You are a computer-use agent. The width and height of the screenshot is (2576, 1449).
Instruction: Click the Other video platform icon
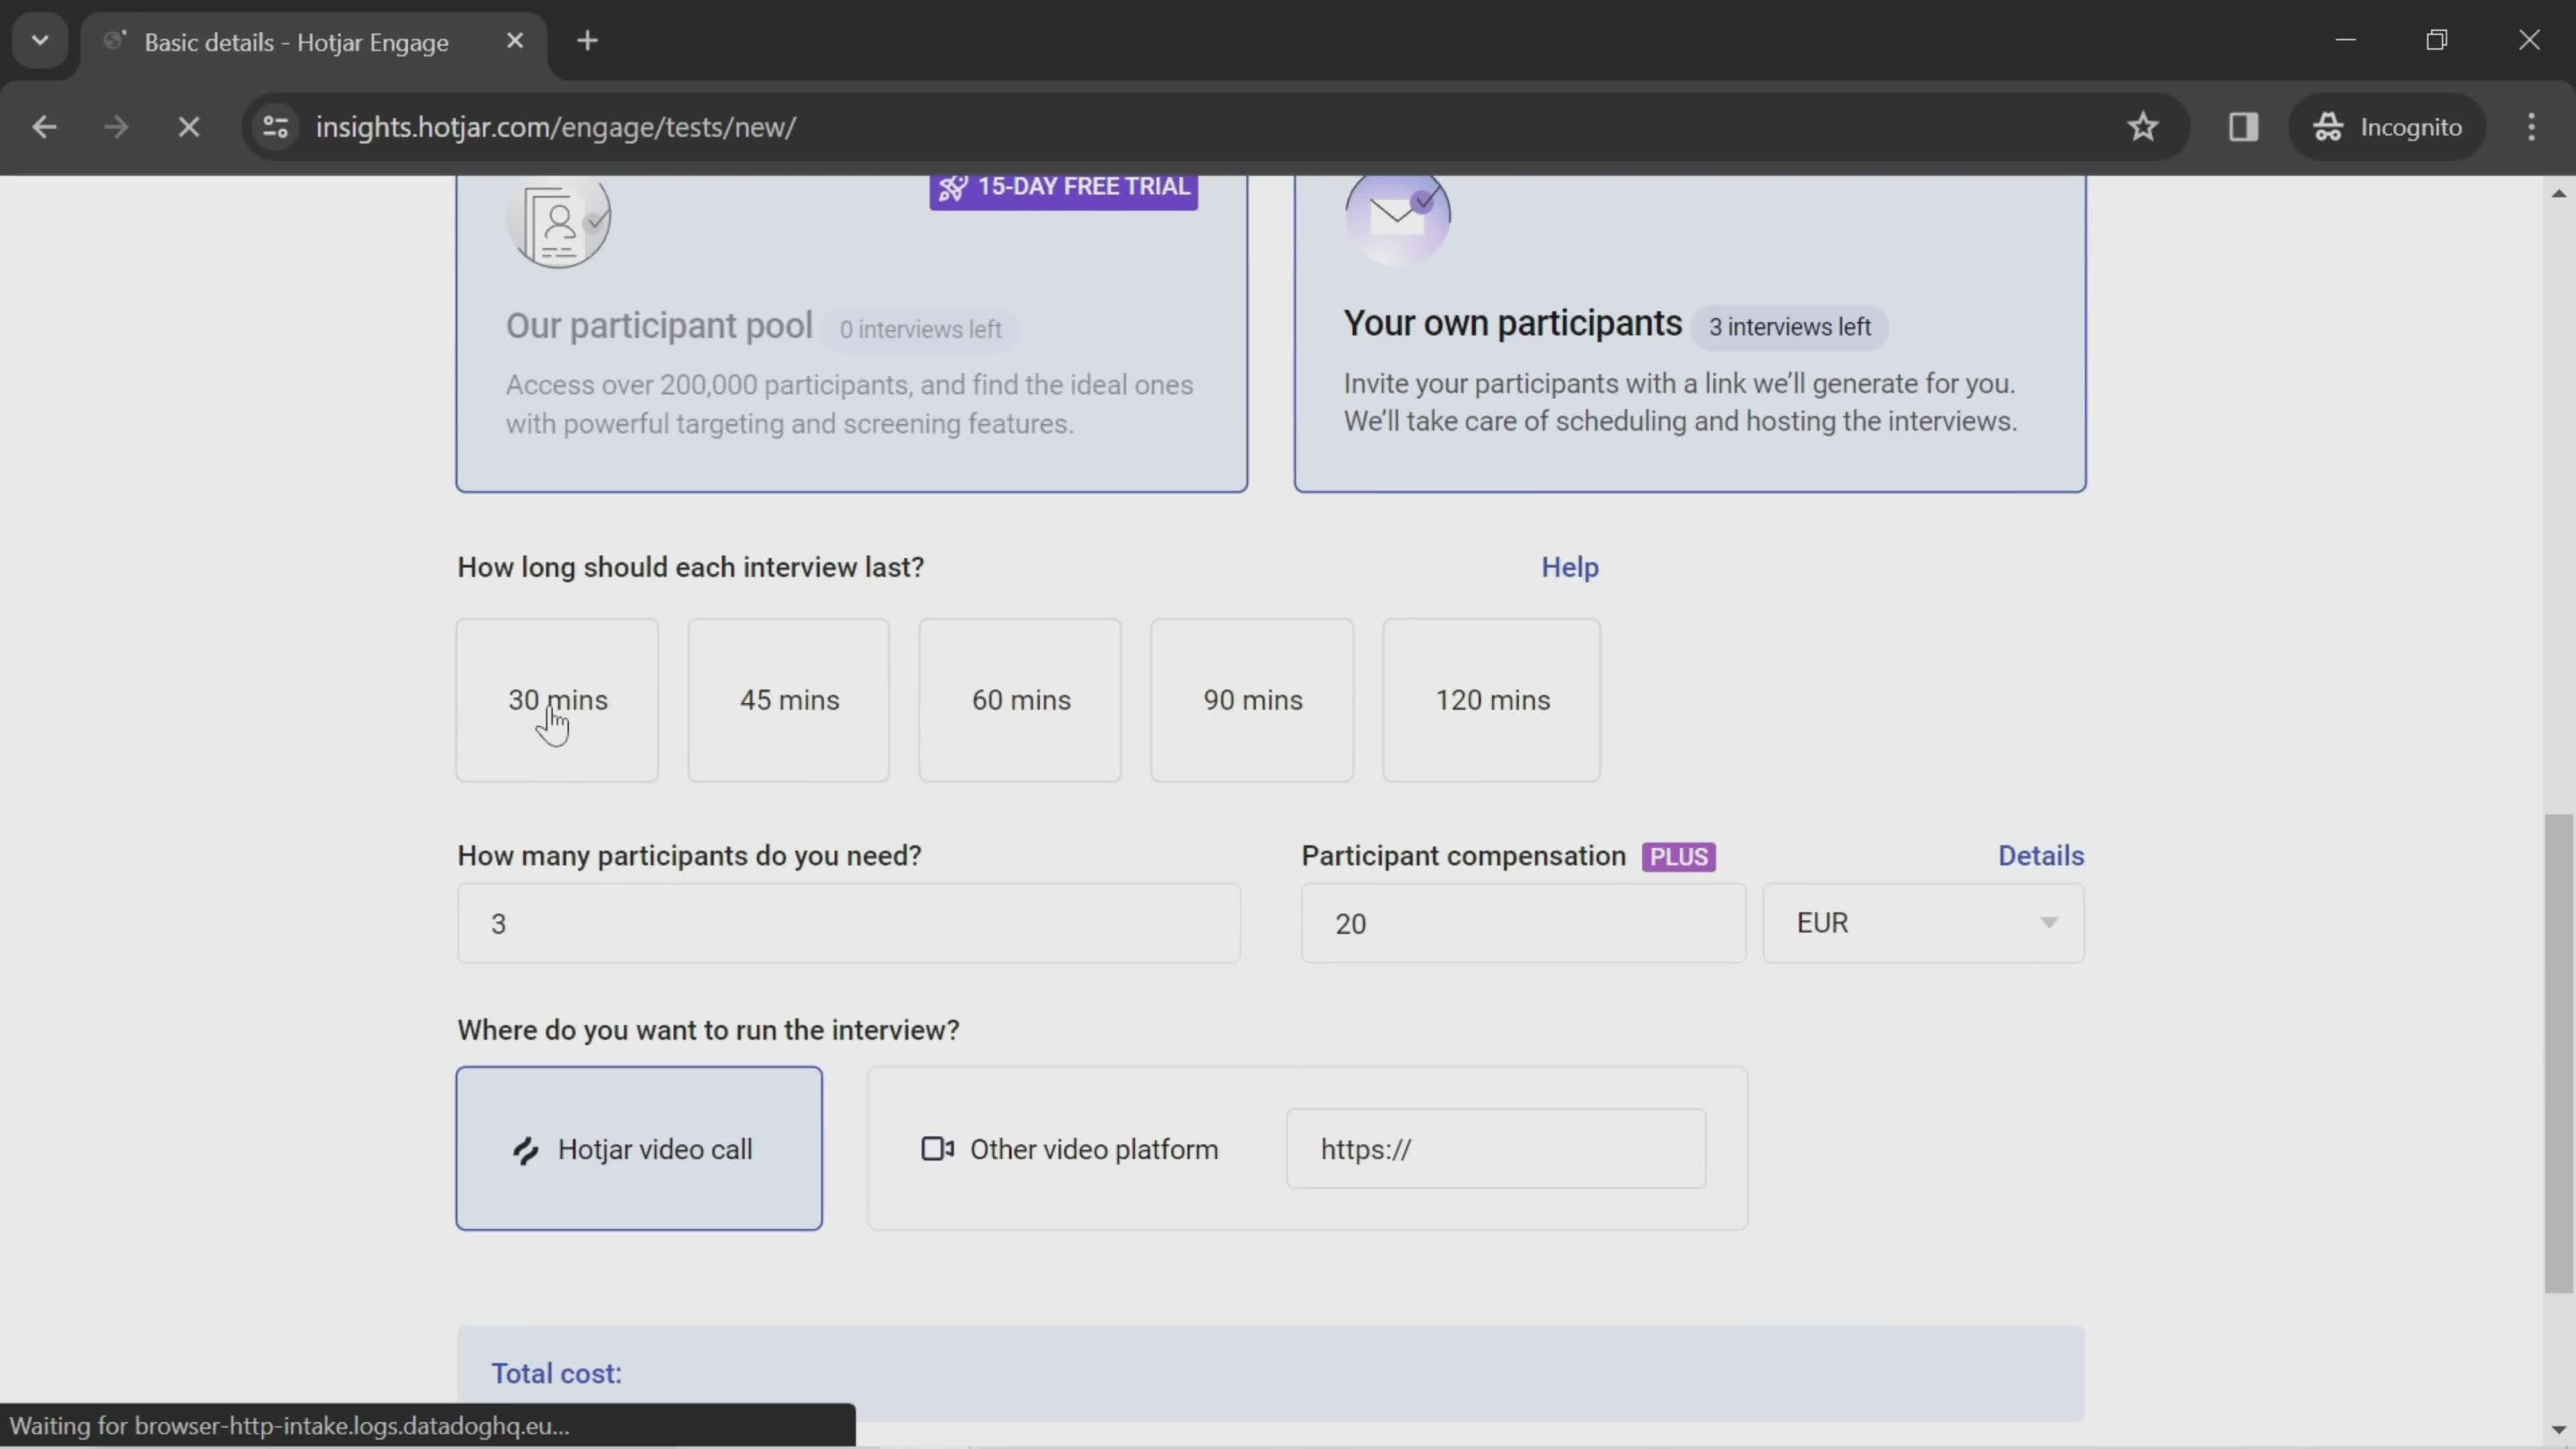click(x=938, y=1150)
